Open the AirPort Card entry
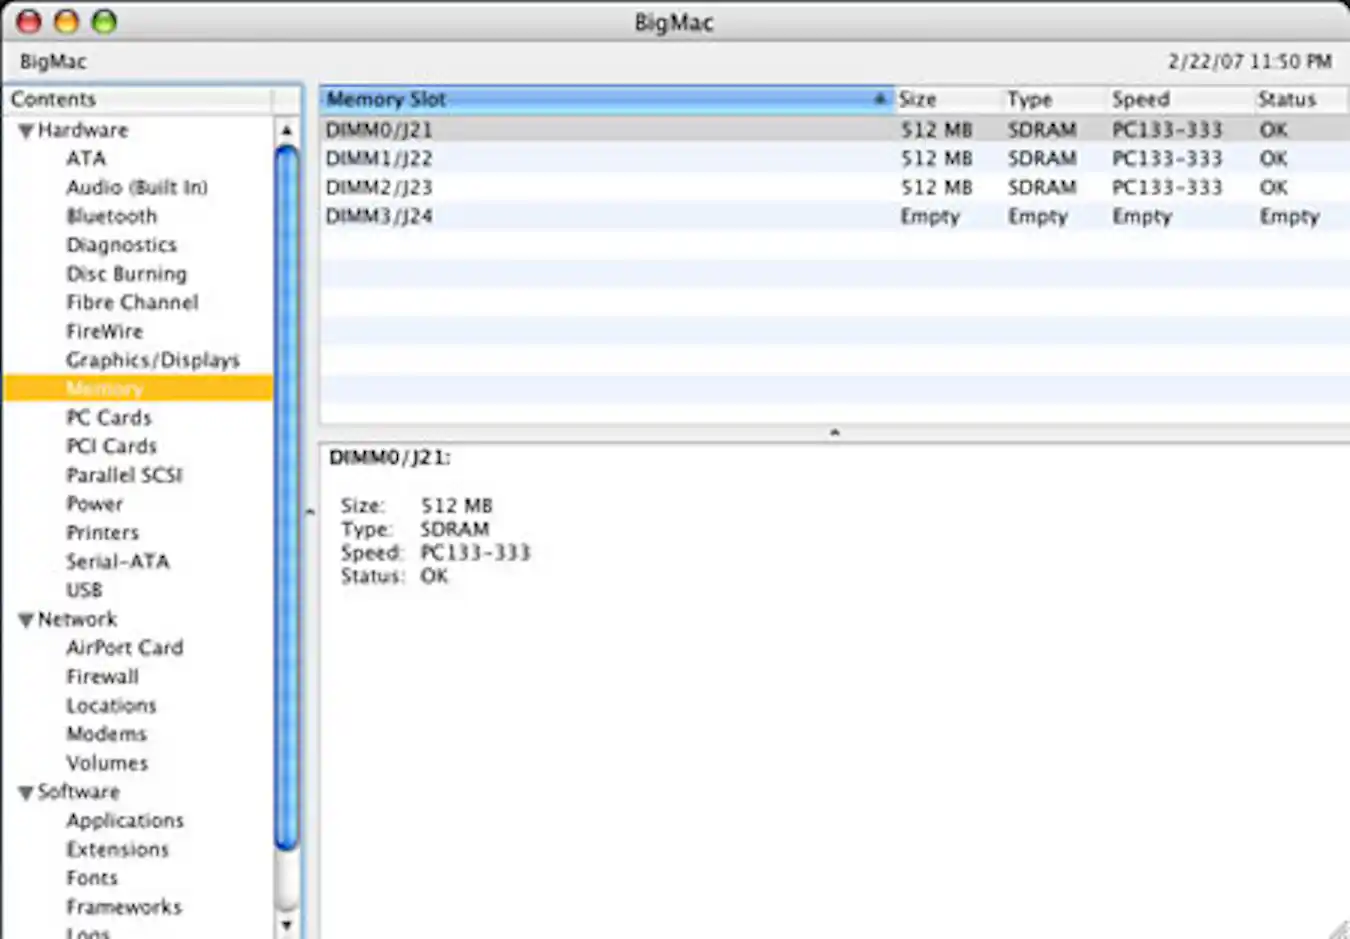 tap(124, 648)
